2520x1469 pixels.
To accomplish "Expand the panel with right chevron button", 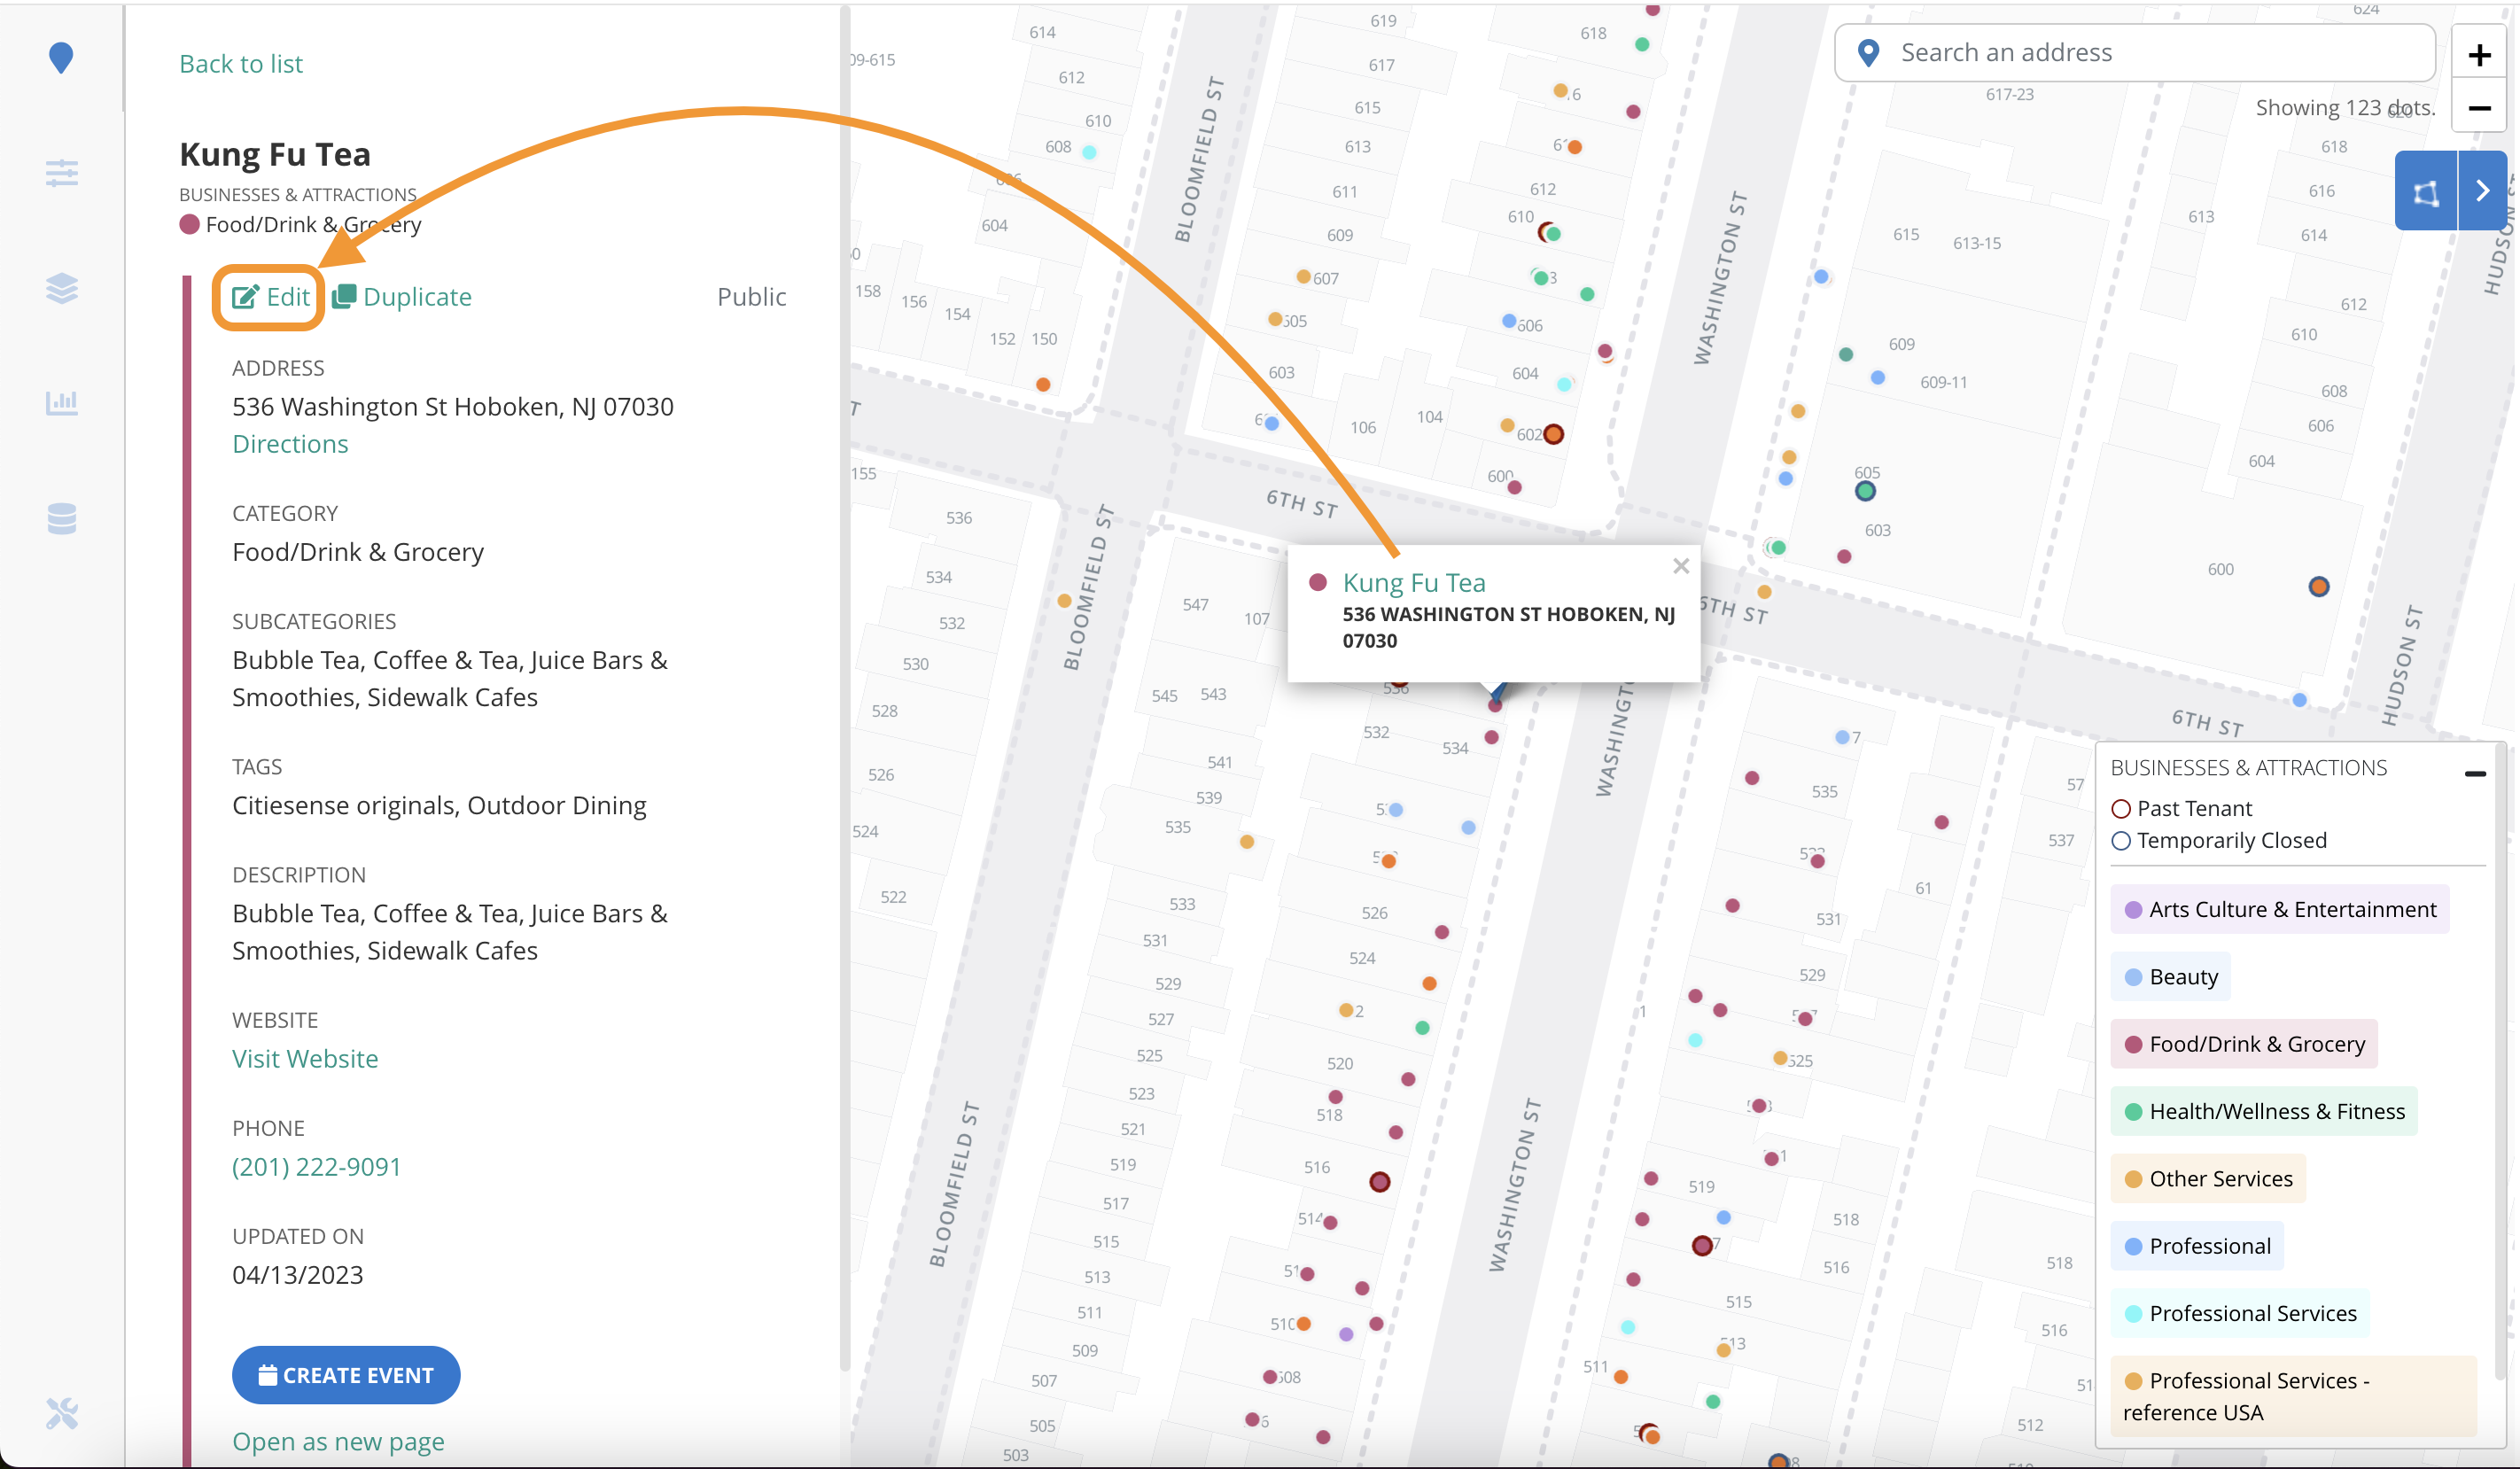I will coord(2482,191).
